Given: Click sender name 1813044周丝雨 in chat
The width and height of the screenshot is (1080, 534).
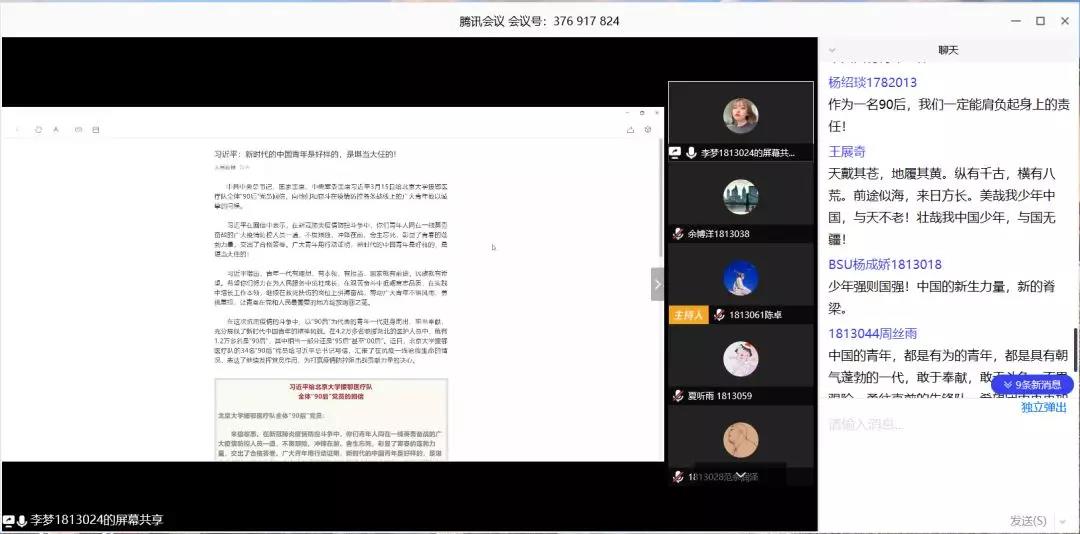Looking at the screenshot, I should click(872, 333).
